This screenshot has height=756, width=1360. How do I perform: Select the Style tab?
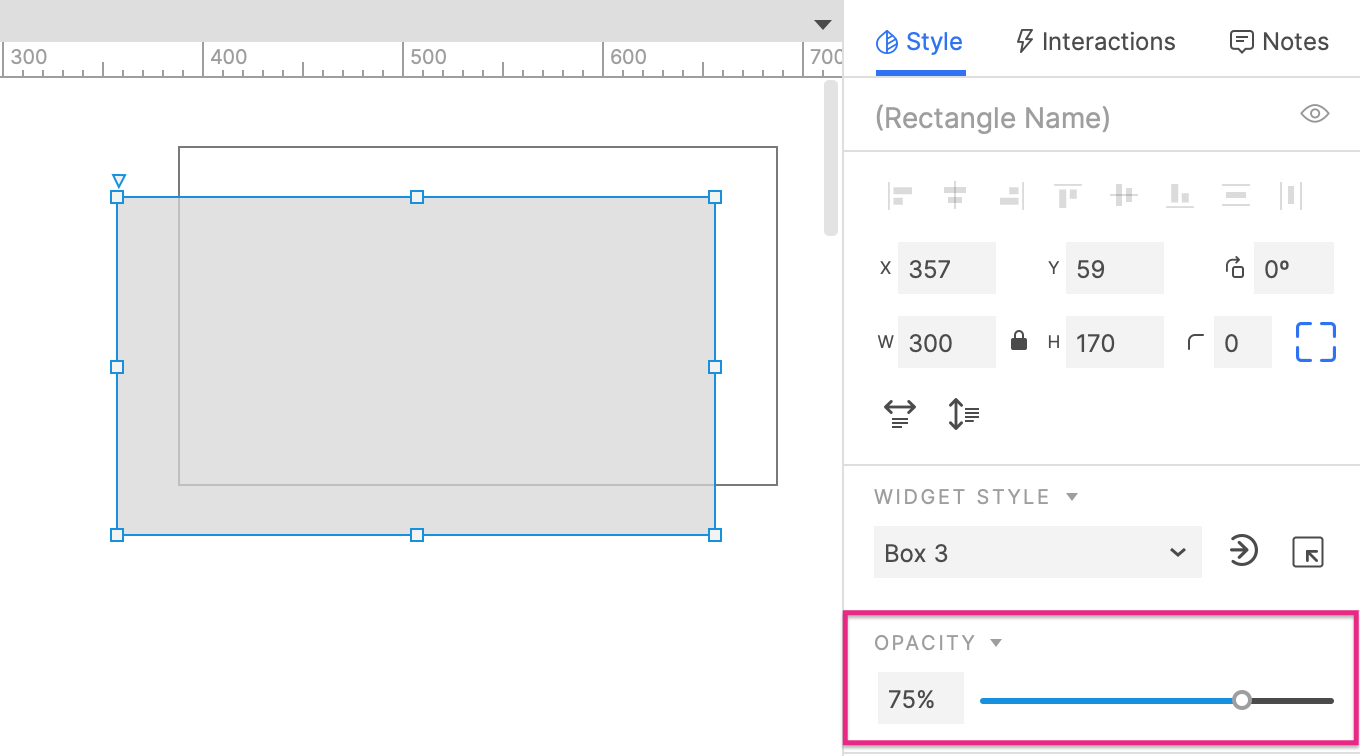click(x=918, y=41)
